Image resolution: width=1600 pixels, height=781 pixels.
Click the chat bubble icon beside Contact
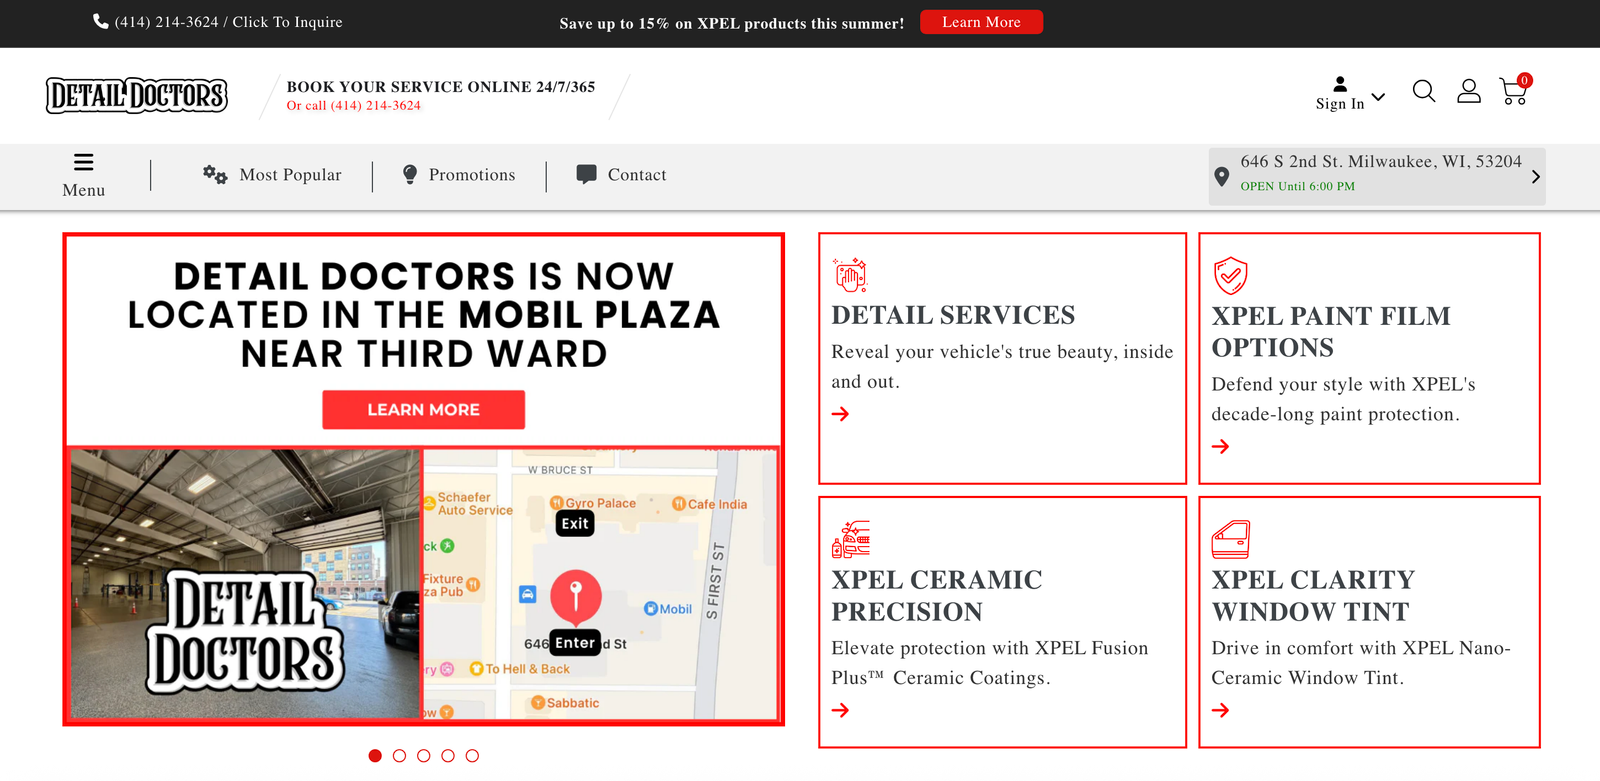coord(587,174)
